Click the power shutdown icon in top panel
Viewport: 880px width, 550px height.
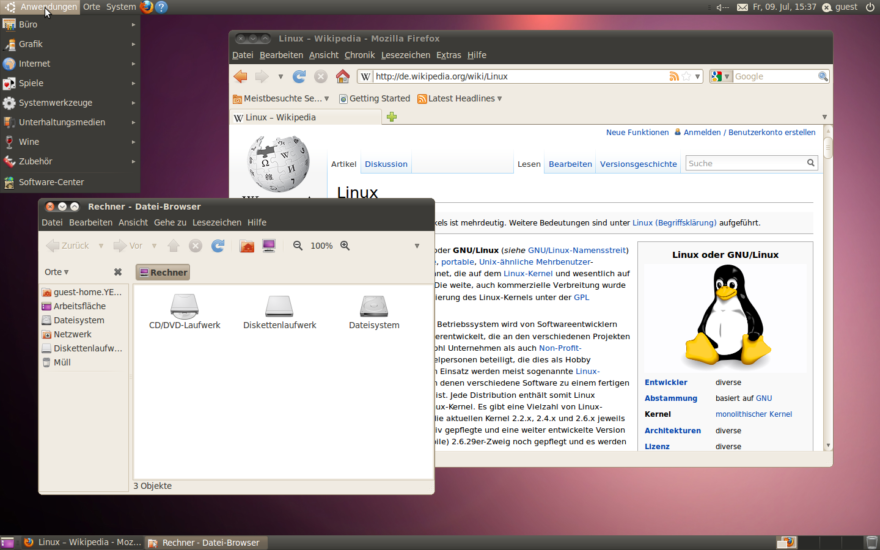tap(870, 7)
